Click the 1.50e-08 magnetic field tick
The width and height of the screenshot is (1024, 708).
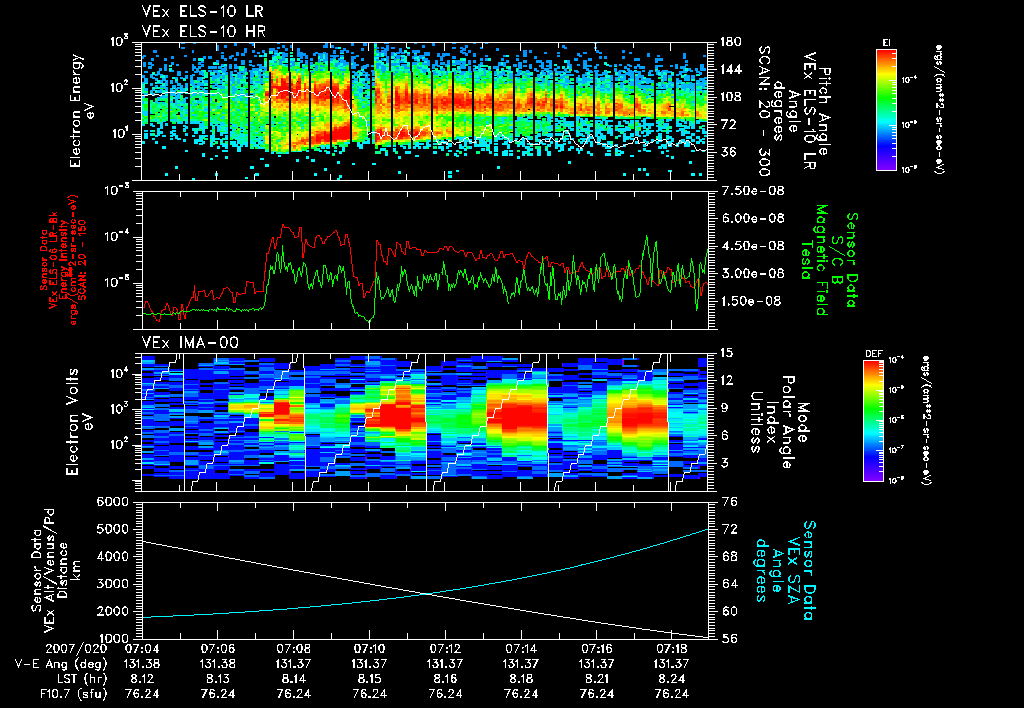pos(750,301)
